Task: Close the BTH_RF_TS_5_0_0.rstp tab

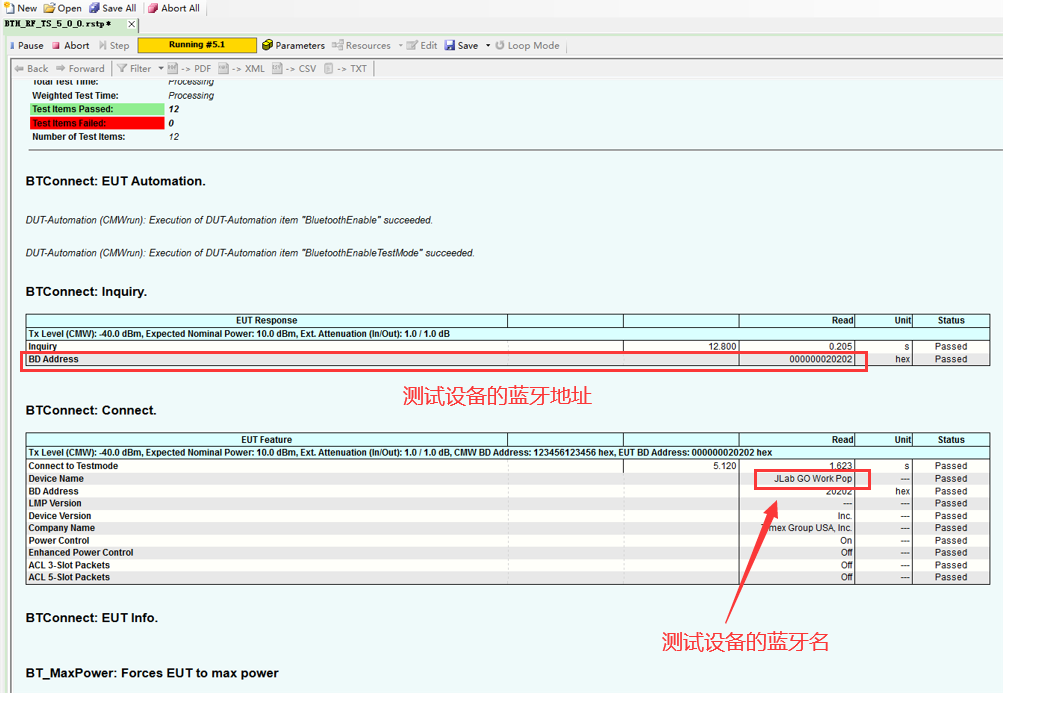Action: point(132,24)
